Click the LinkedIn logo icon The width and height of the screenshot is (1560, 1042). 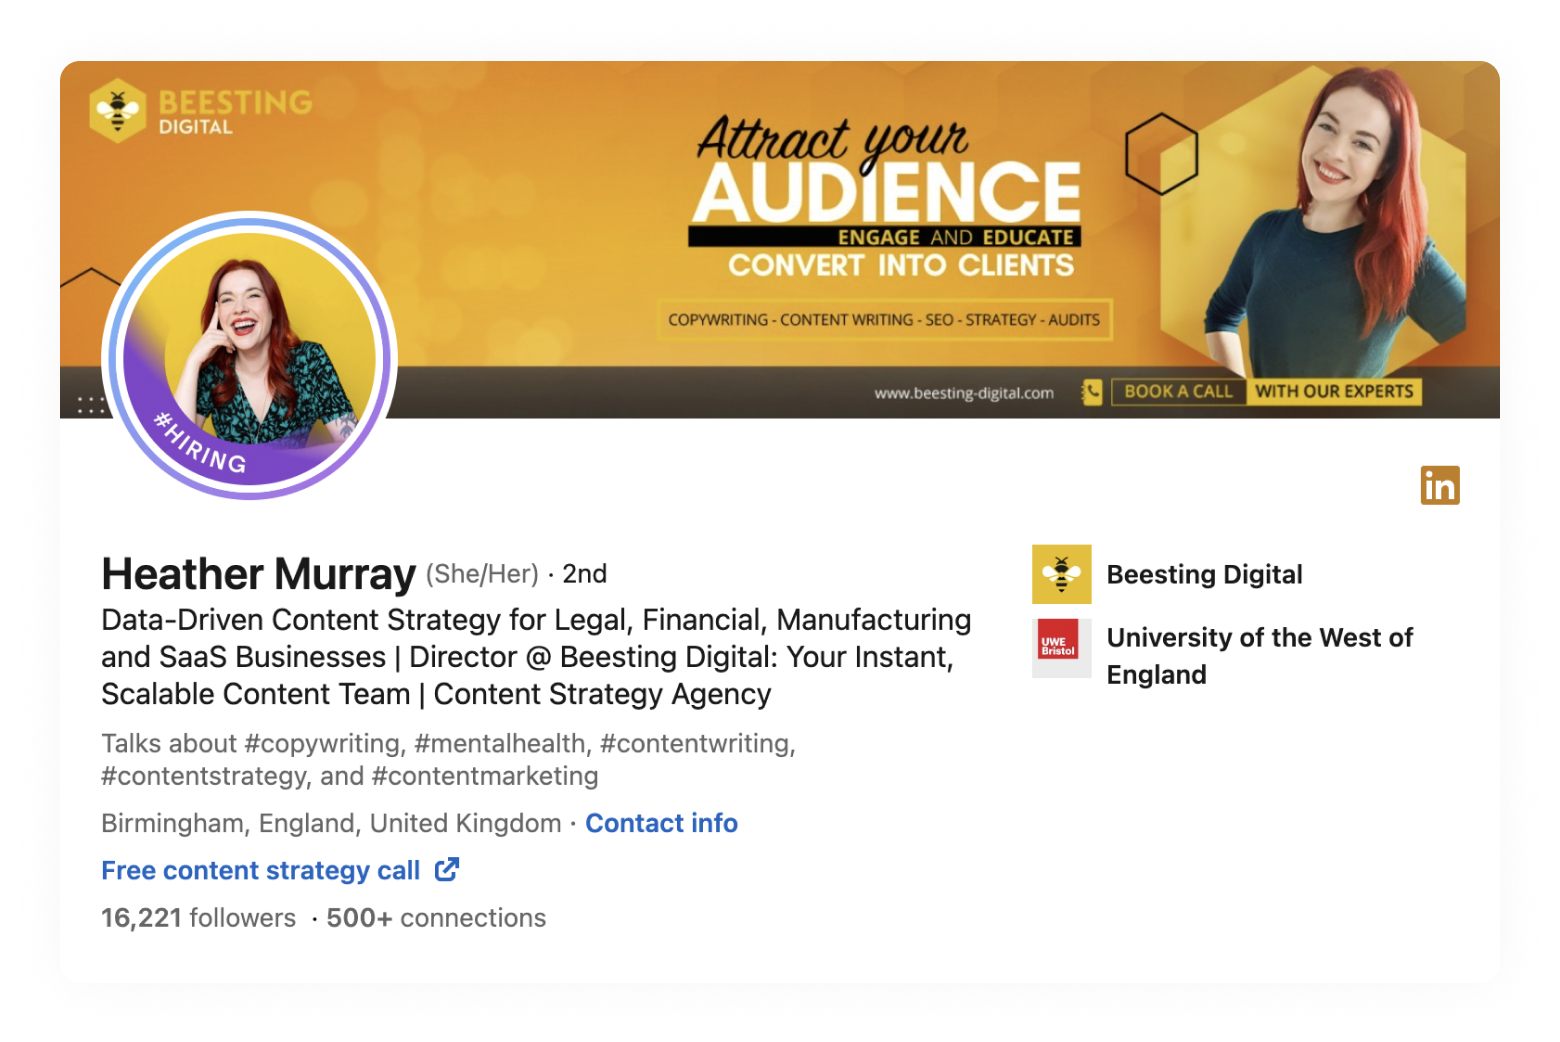1440,485
